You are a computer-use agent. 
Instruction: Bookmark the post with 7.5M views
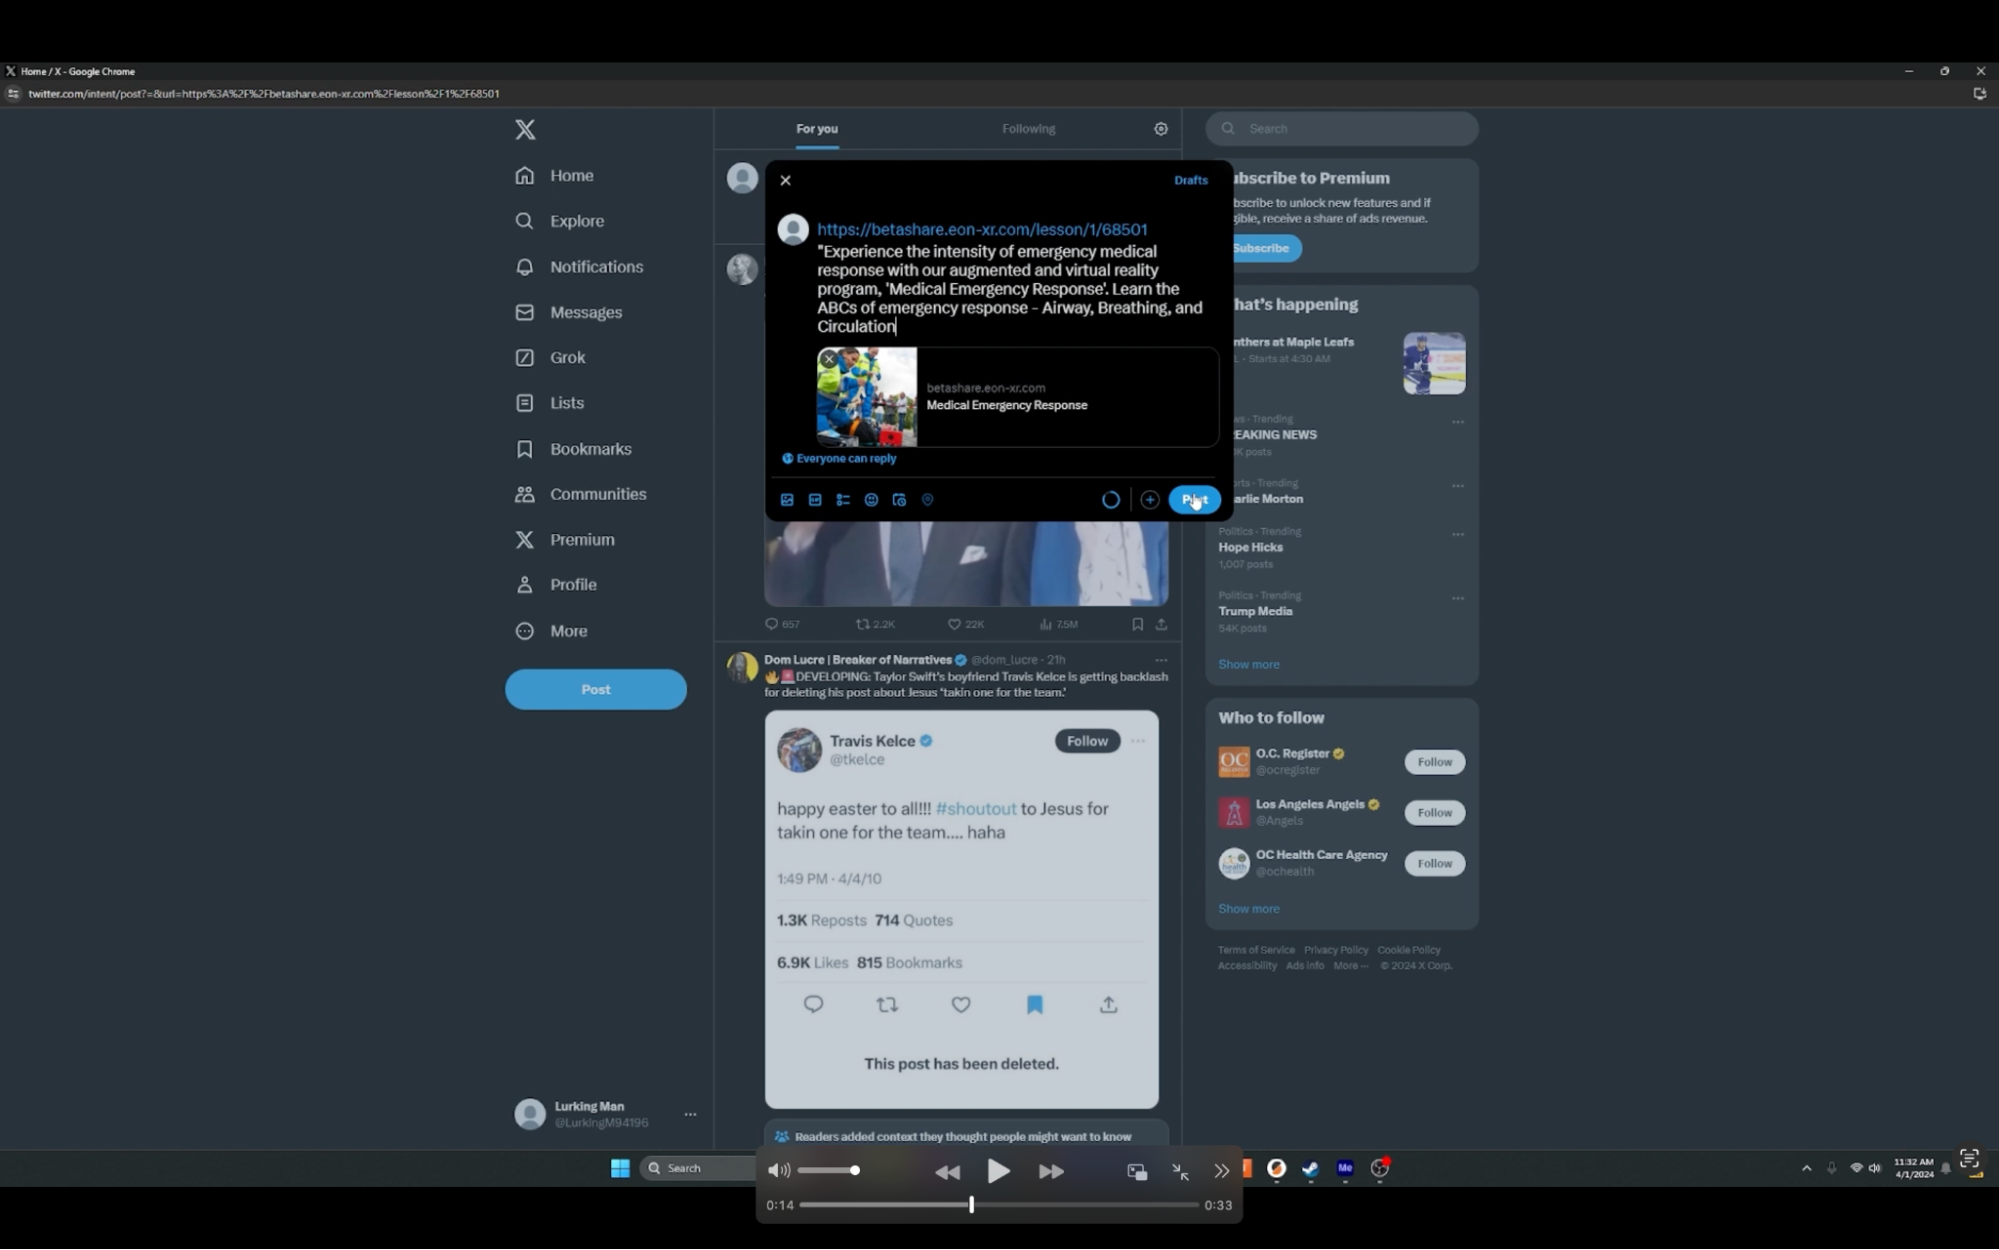point(1137,625)
